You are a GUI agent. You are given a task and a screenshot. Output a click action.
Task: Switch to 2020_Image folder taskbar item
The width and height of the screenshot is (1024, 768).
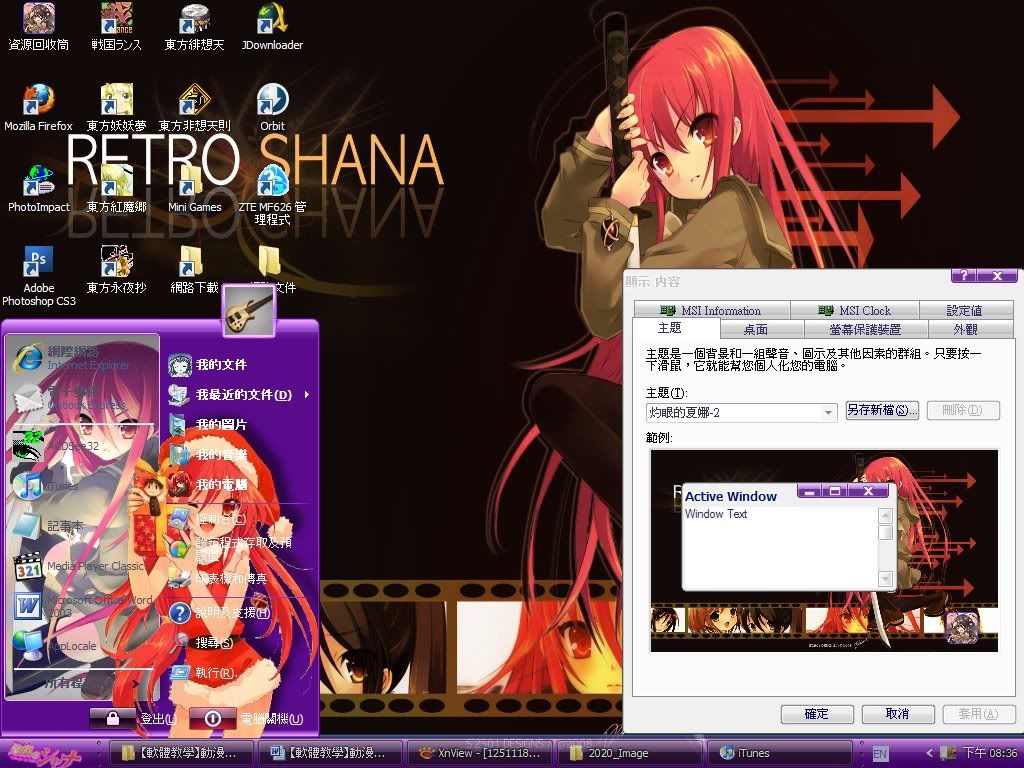click(x=630, y=753)
